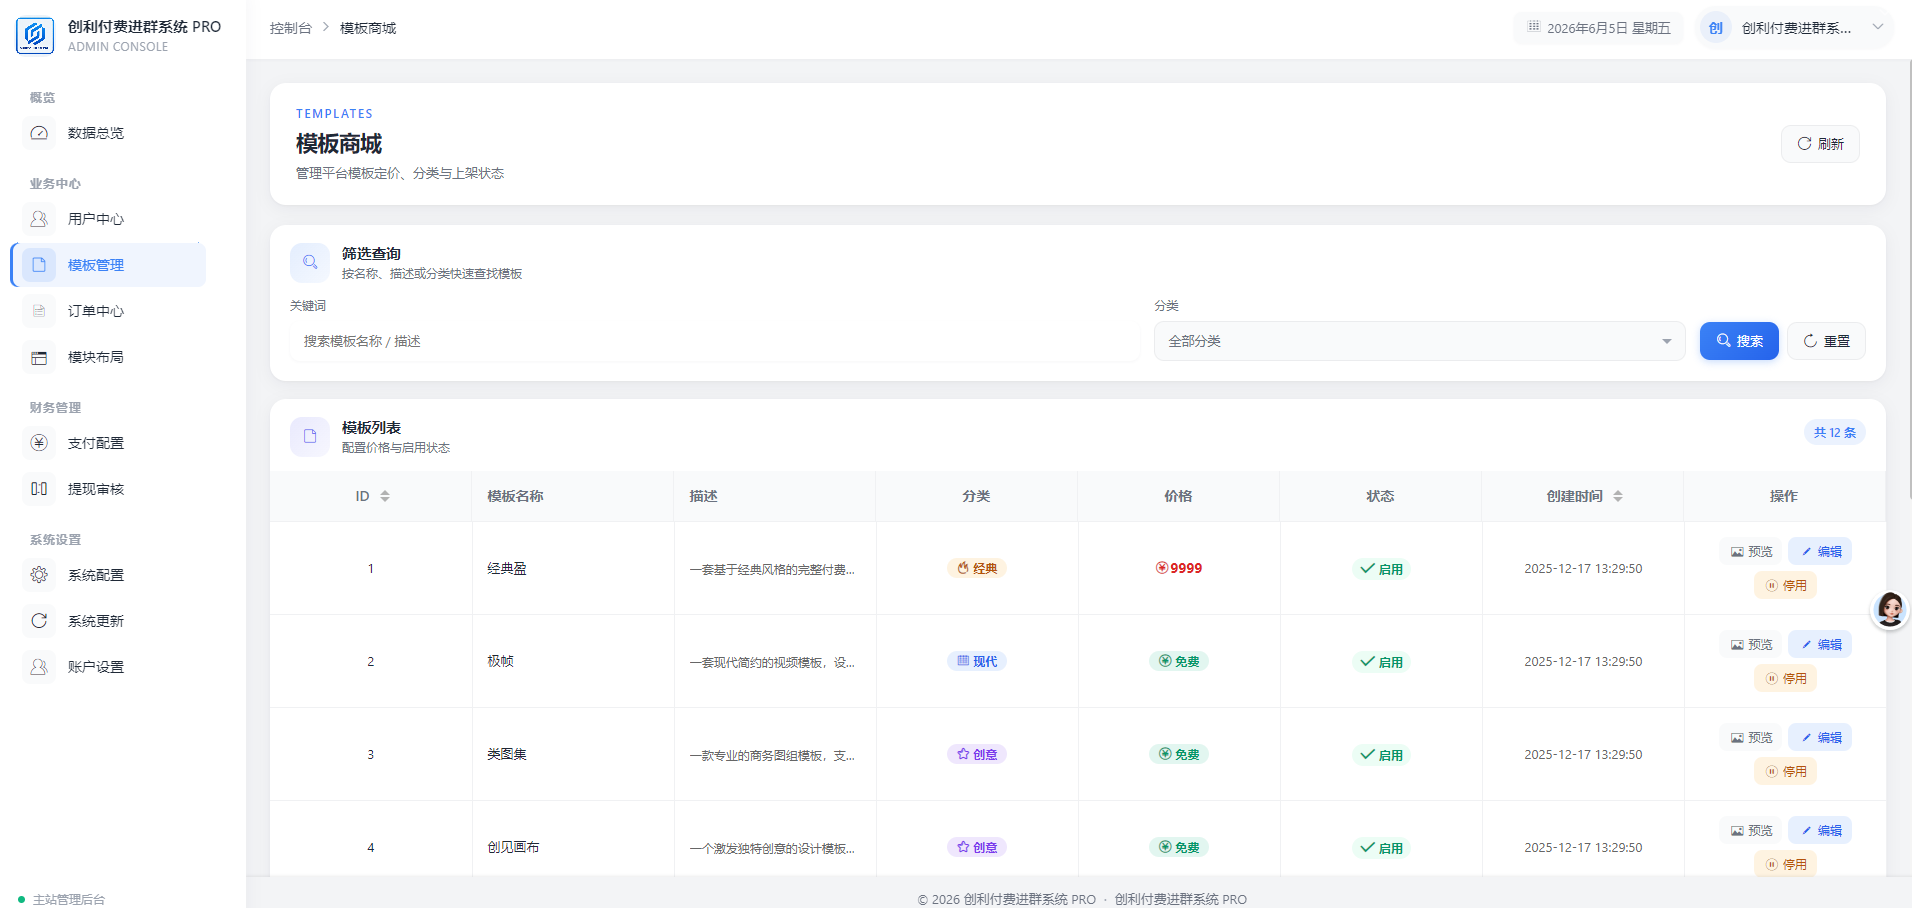The width and height of the screenshot is (1912, 908).
Task: Click the ID column sort arrows
Action: 385,496
